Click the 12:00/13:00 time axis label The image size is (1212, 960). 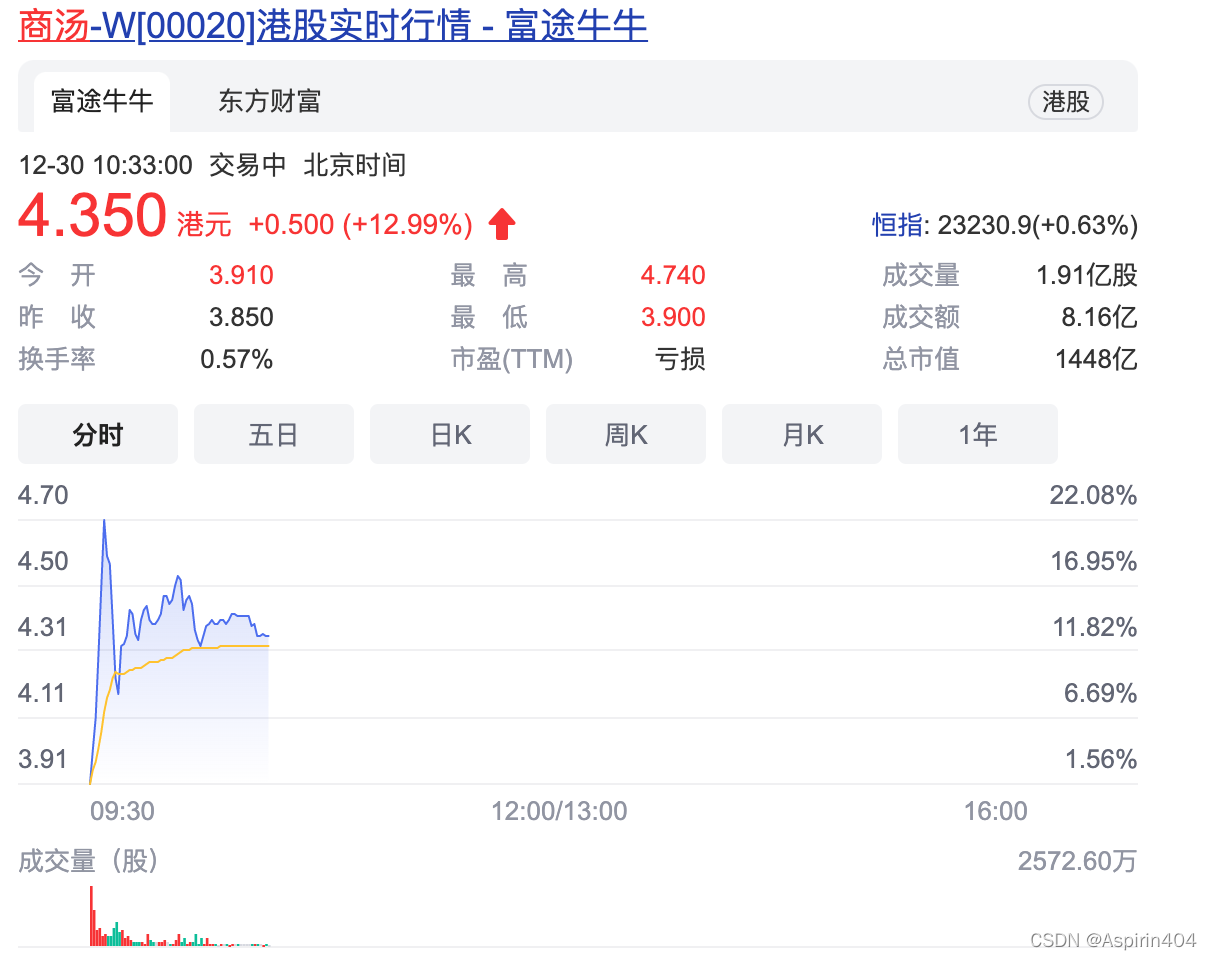(558, 811)
